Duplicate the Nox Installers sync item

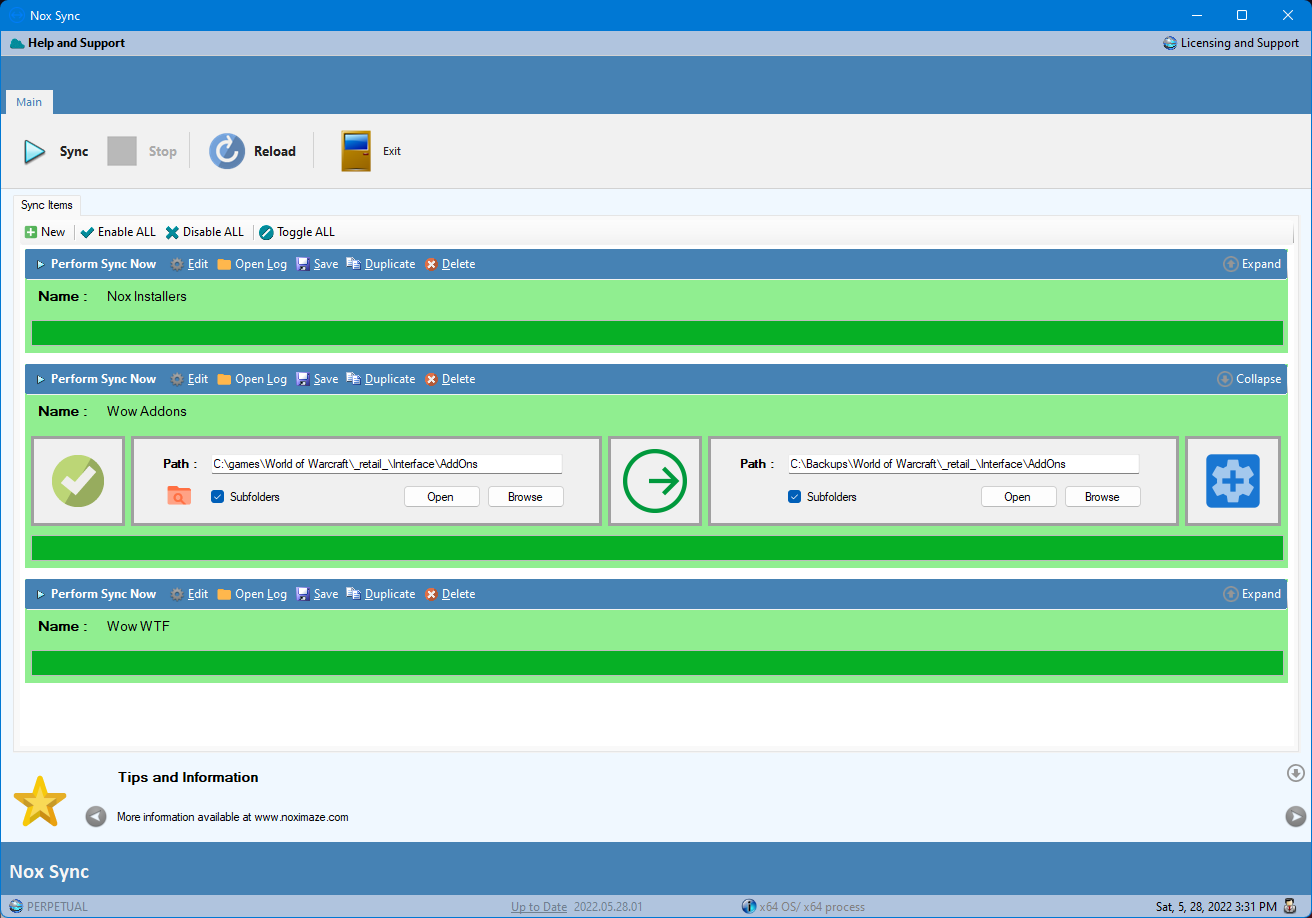[x=381, y=264]
